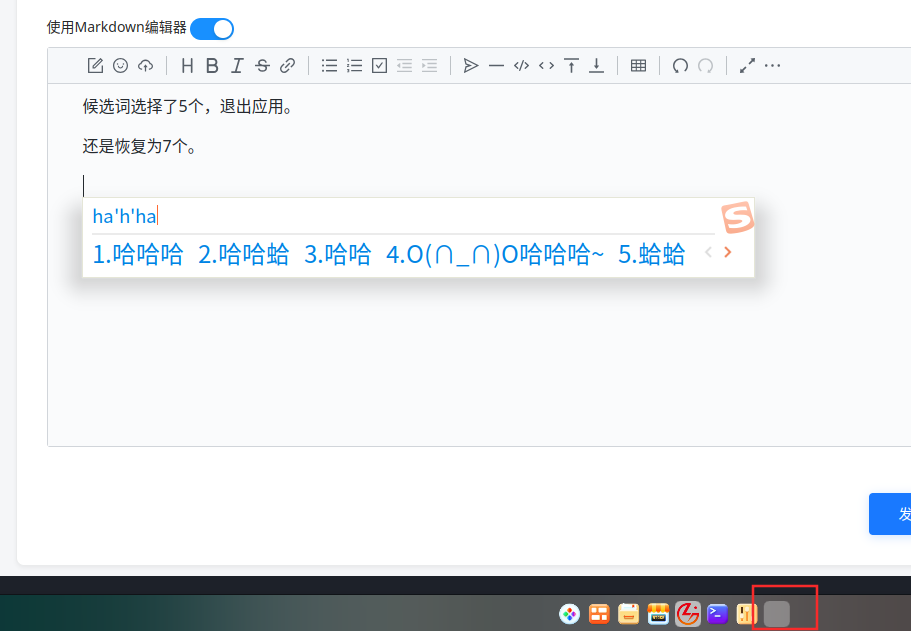Click the indent list icon
The width and height of the screenshot is (911, 631).
pos(429,66)
